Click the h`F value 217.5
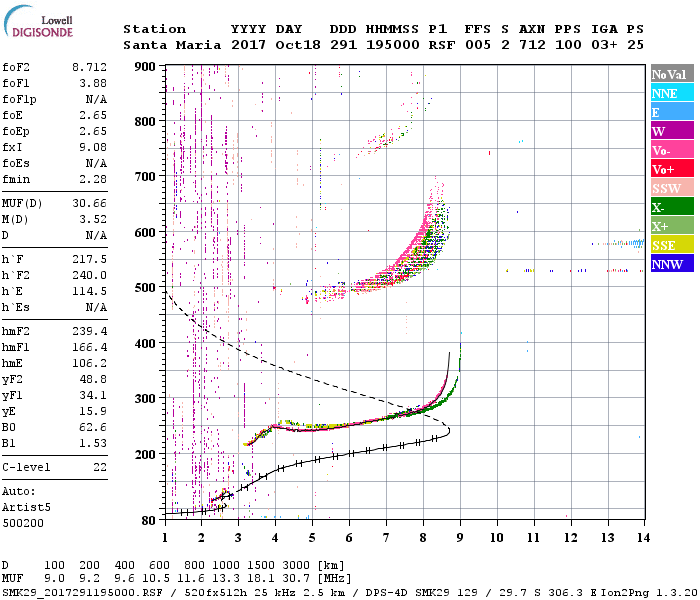Image resolution: width=700 pixels, height=600 pixels. (x=89, y=259)
